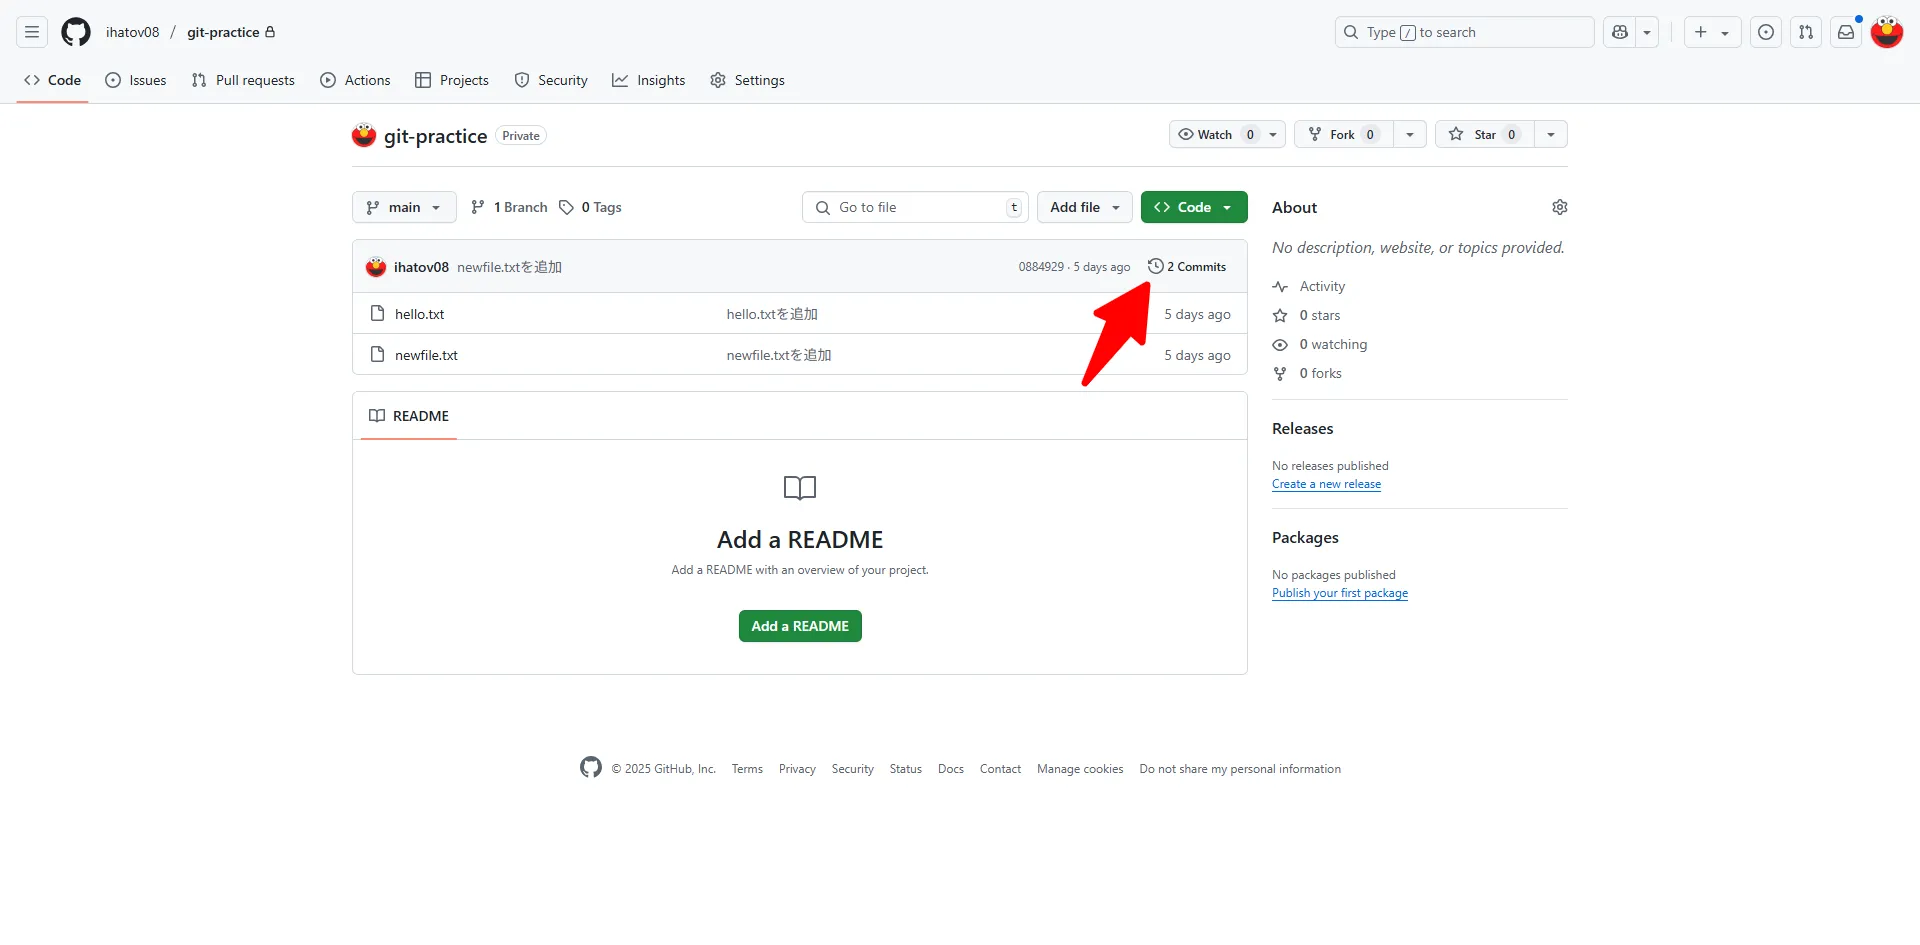View the 1 Branch link

pos(509,207)
